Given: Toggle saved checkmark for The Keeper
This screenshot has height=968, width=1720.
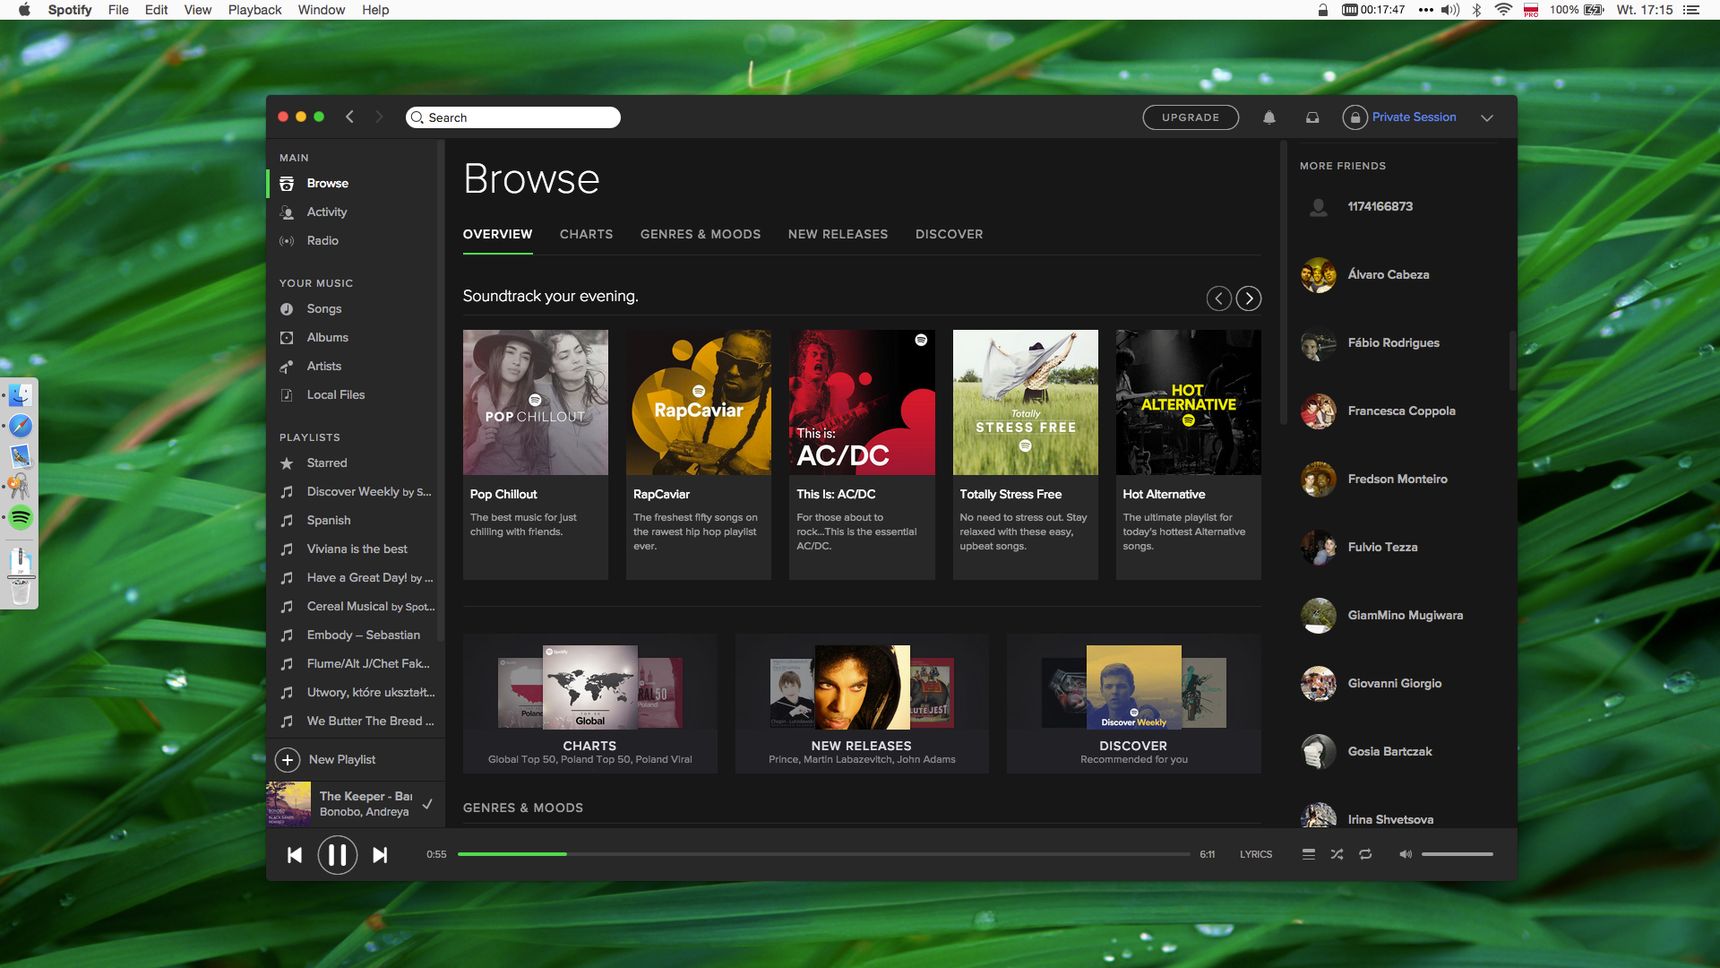Looking at the screenshot, I should pyautogui.click(x=428, y=804).
